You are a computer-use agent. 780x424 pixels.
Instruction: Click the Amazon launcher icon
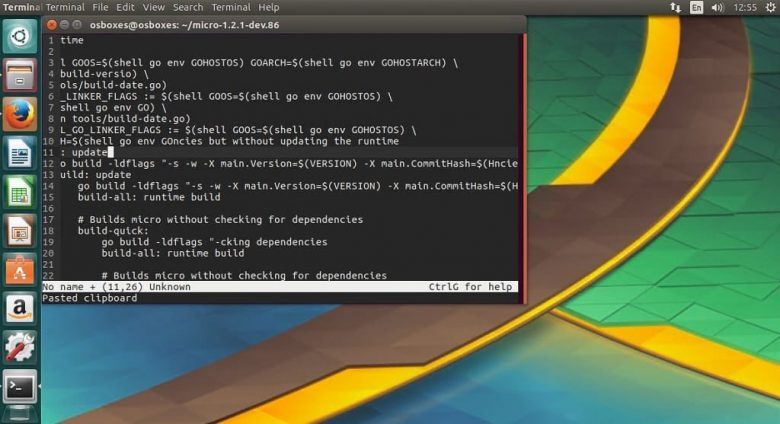click(20, 306)
